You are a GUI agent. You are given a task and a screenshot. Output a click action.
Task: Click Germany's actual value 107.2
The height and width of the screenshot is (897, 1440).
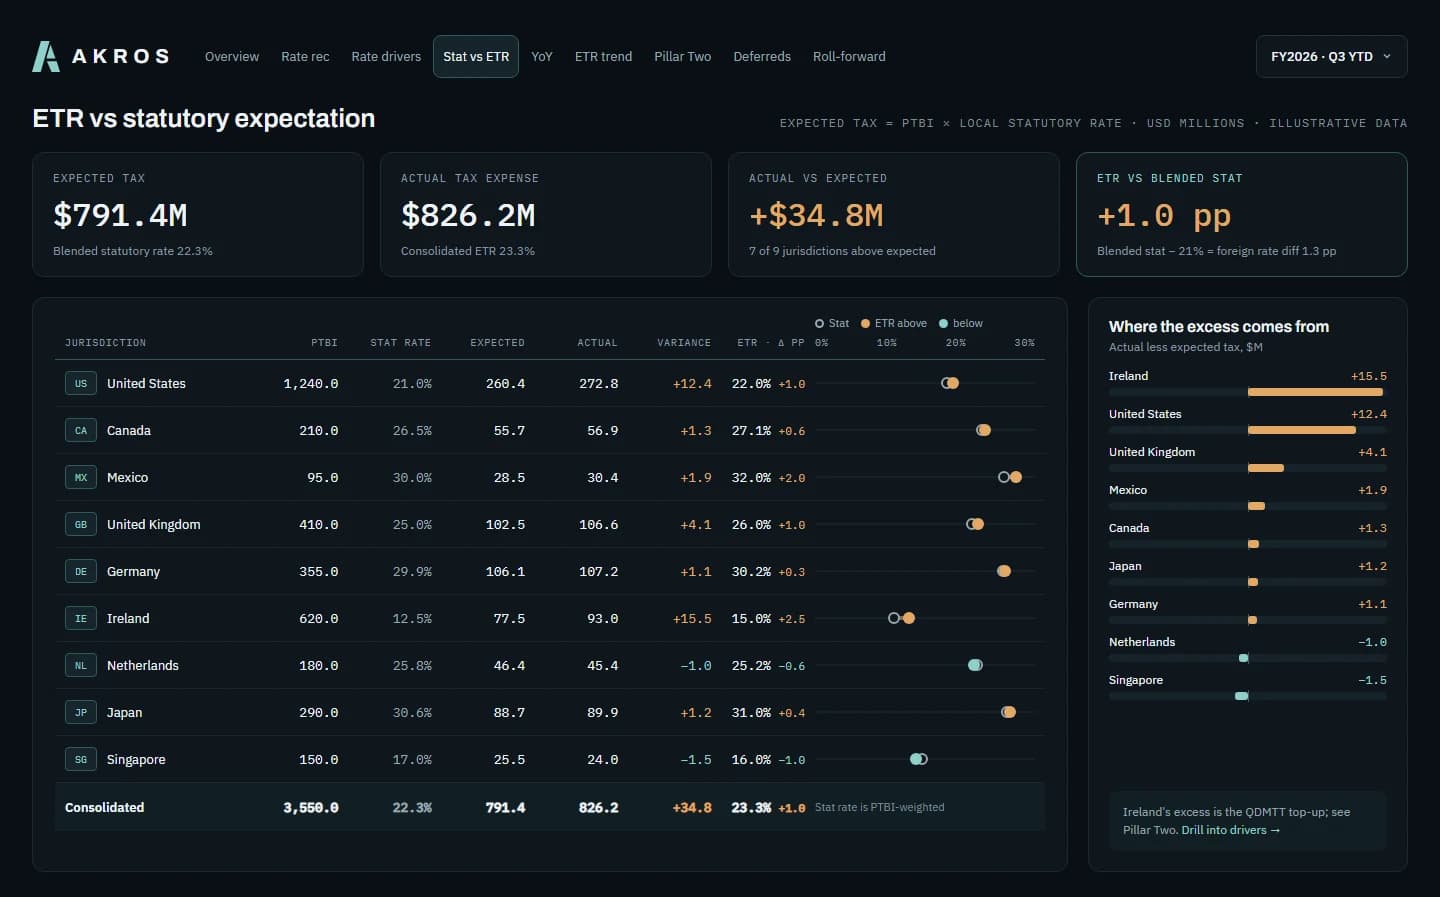598,572
